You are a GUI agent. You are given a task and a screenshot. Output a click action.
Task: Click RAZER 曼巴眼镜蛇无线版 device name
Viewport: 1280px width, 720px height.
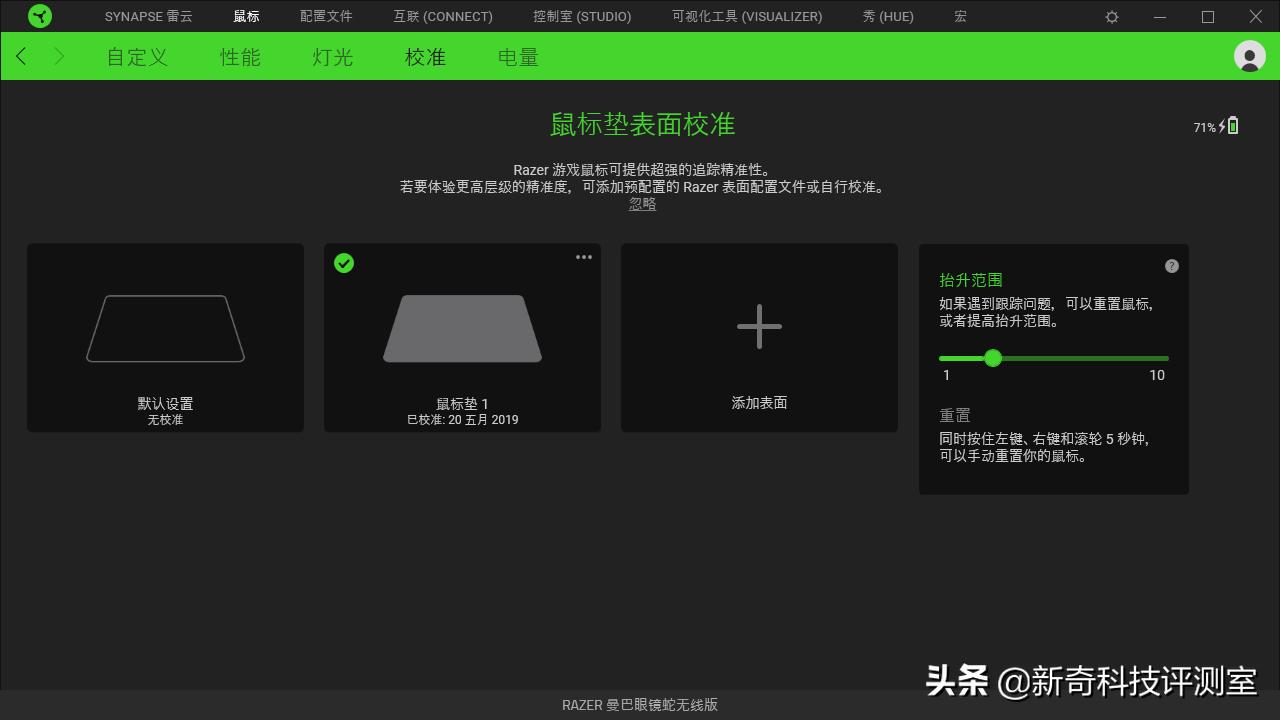click(640, 704)
